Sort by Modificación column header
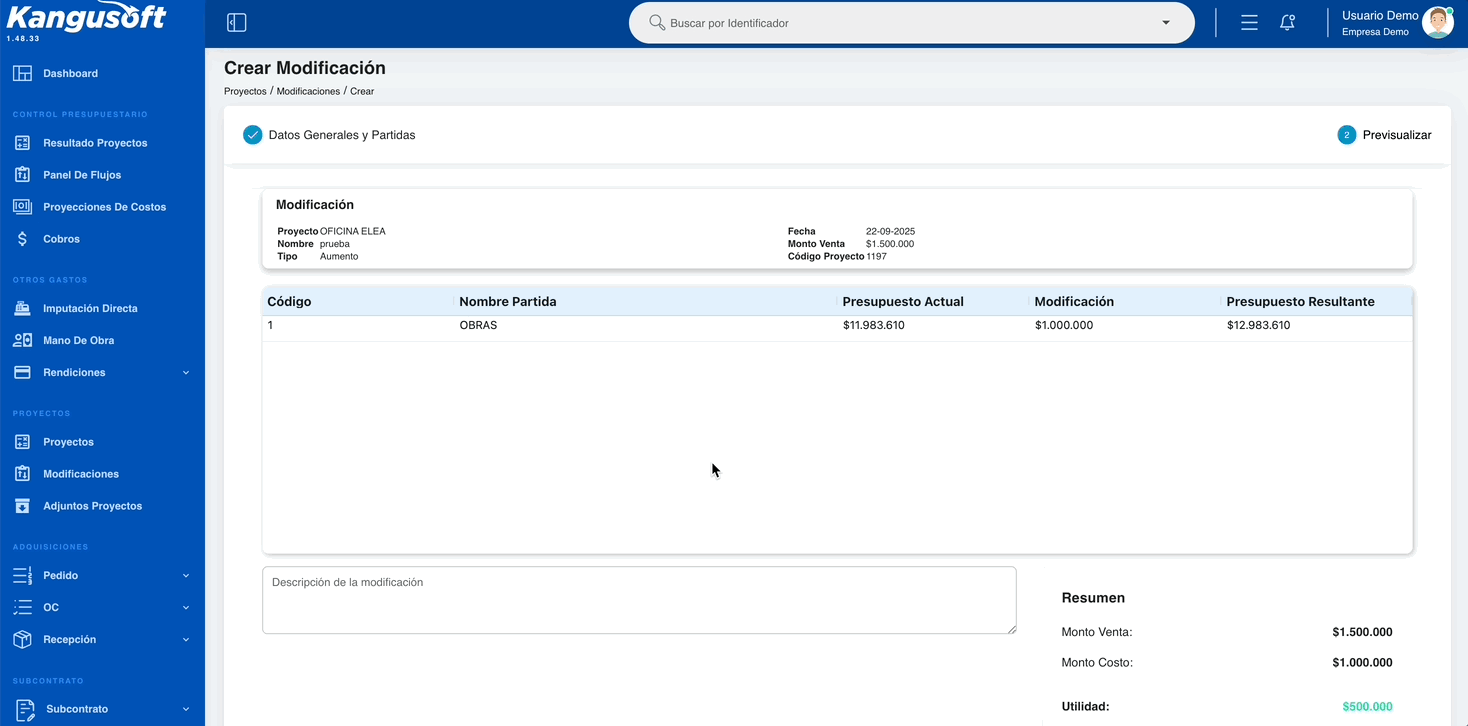This screenshot has width=1468, height=726. coord(1074,301)
